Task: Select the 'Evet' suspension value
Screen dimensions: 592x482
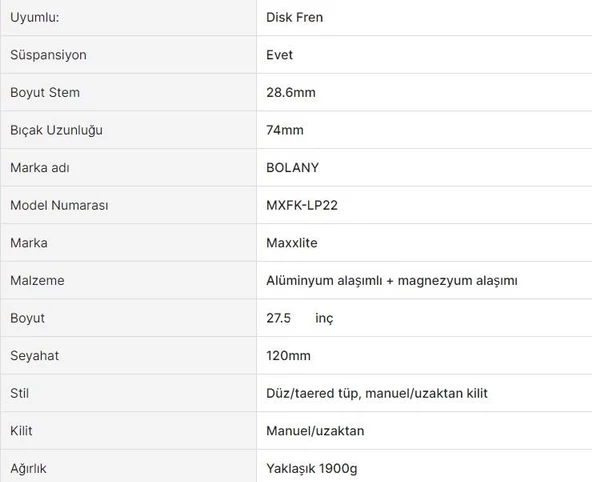Action: coord(279,55)
